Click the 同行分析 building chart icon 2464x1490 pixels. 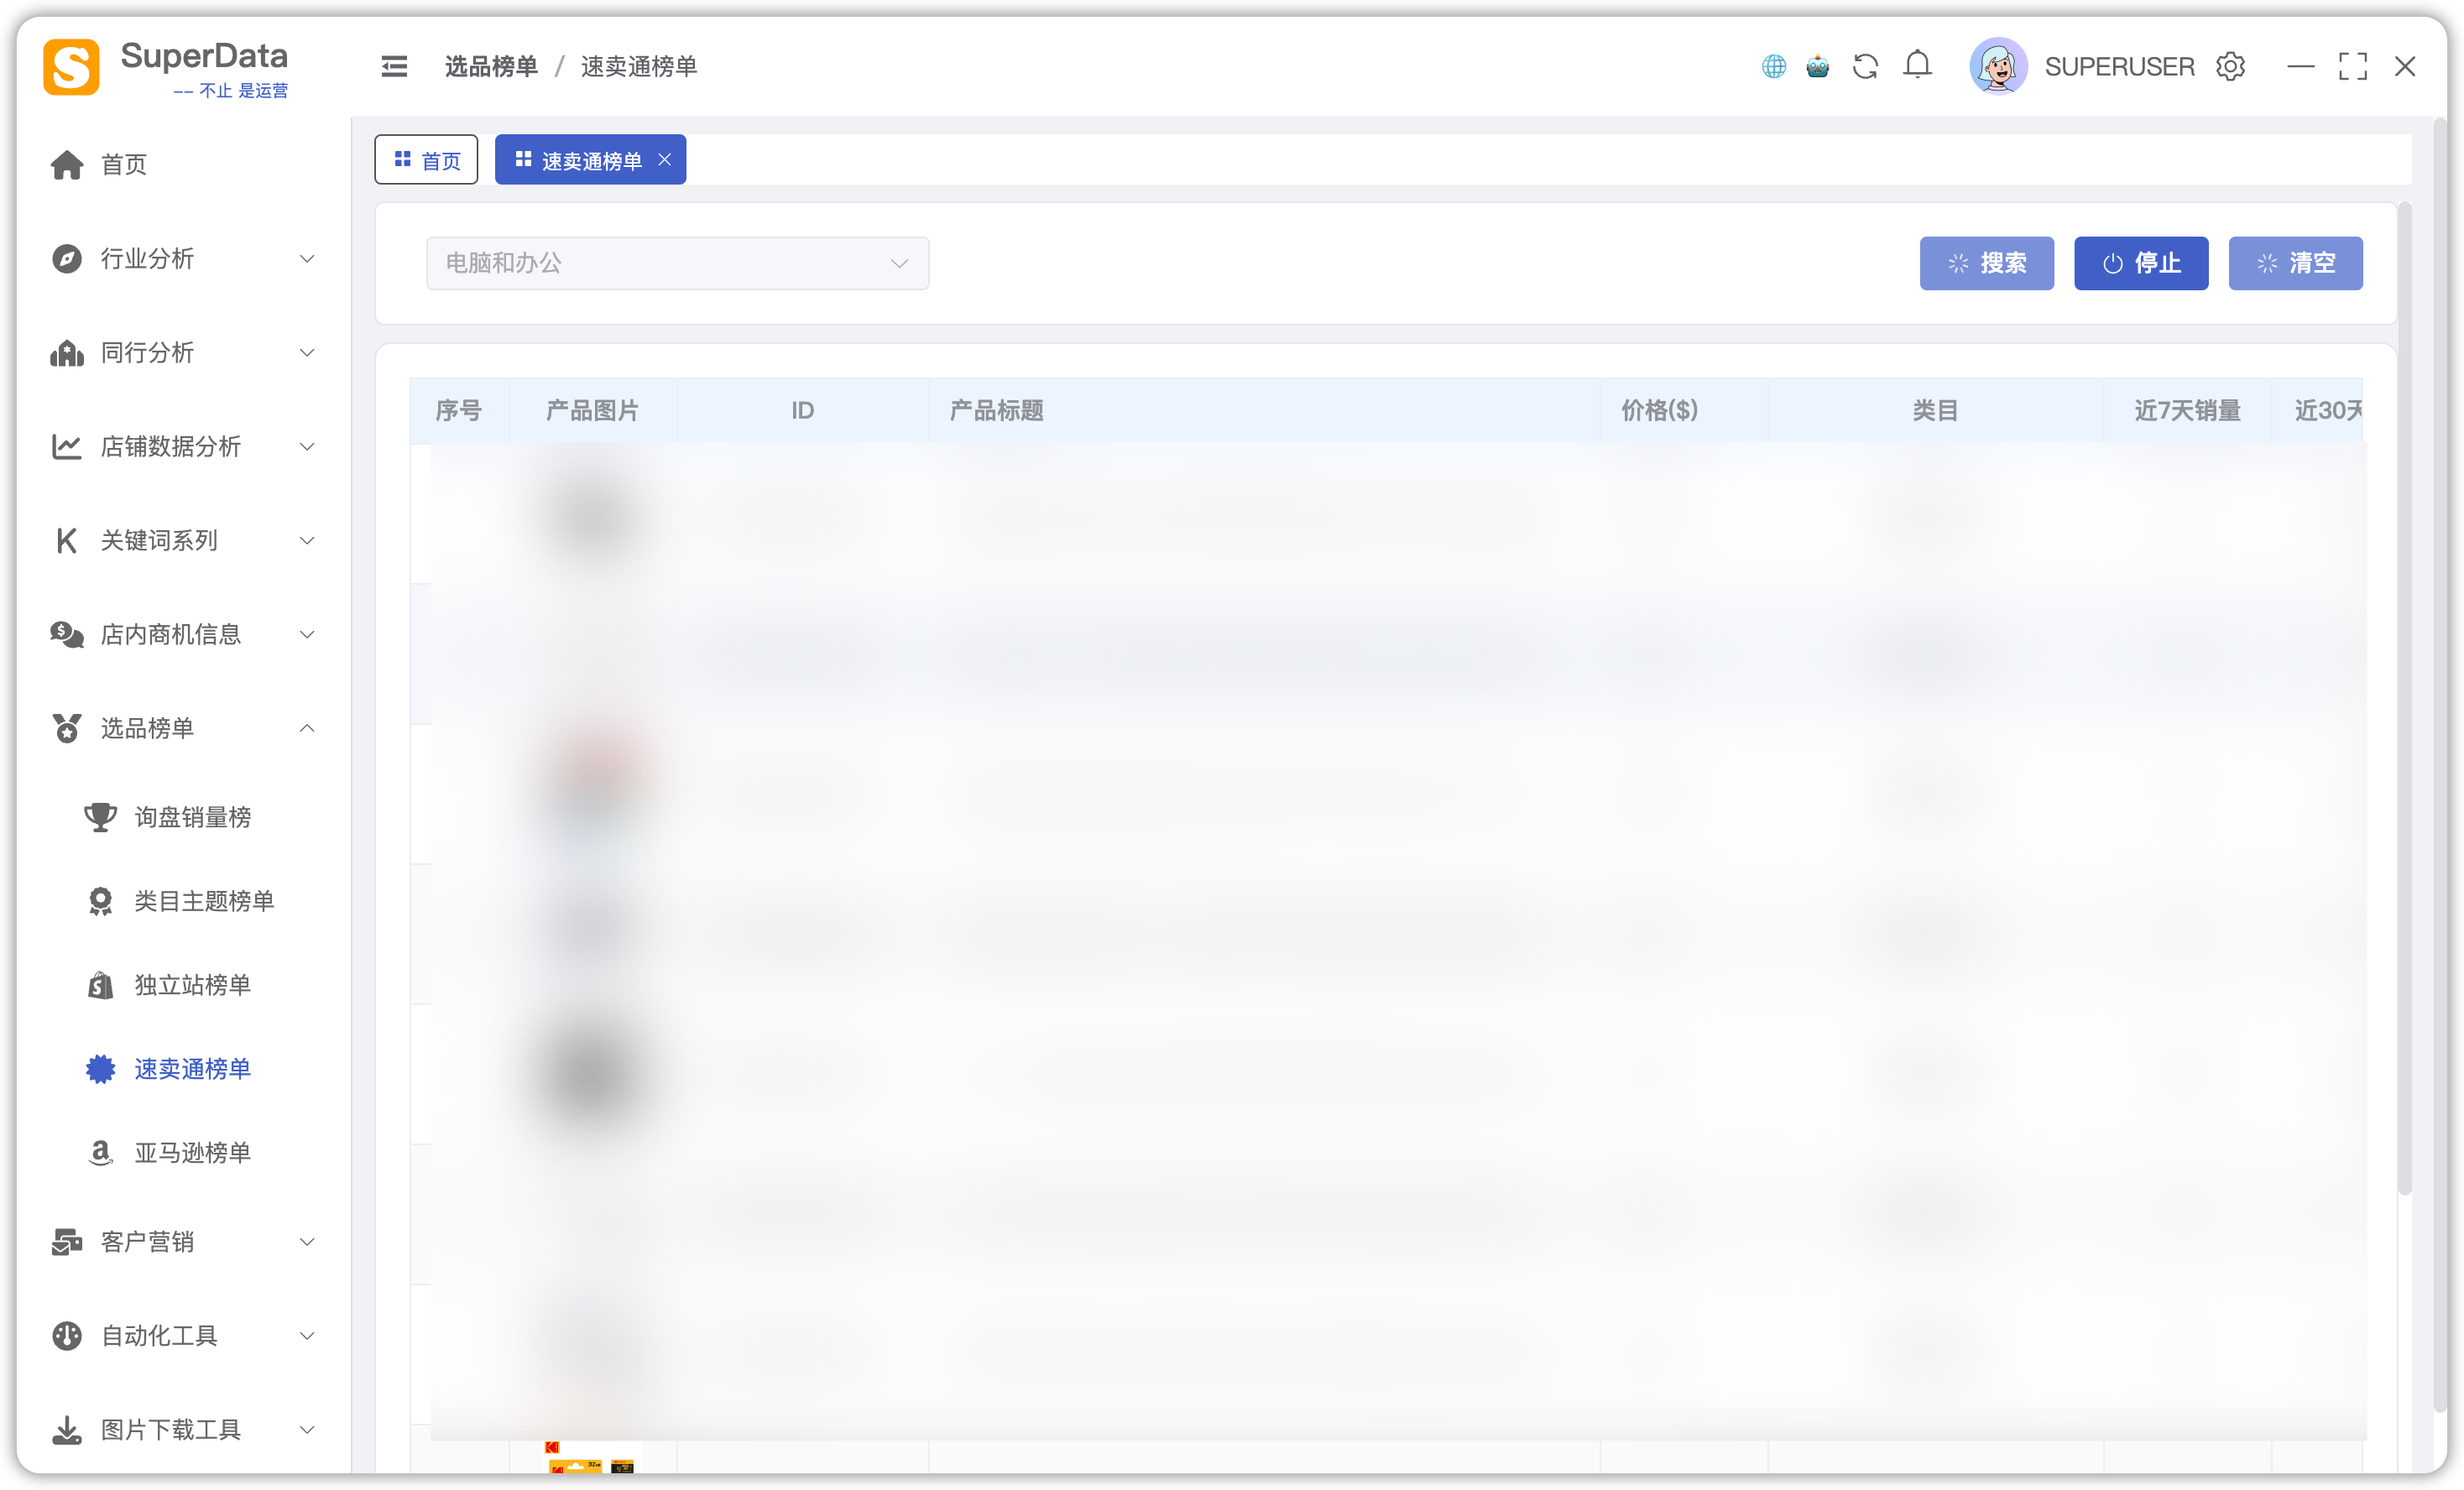pyautogui.click(x=67, y=352)
